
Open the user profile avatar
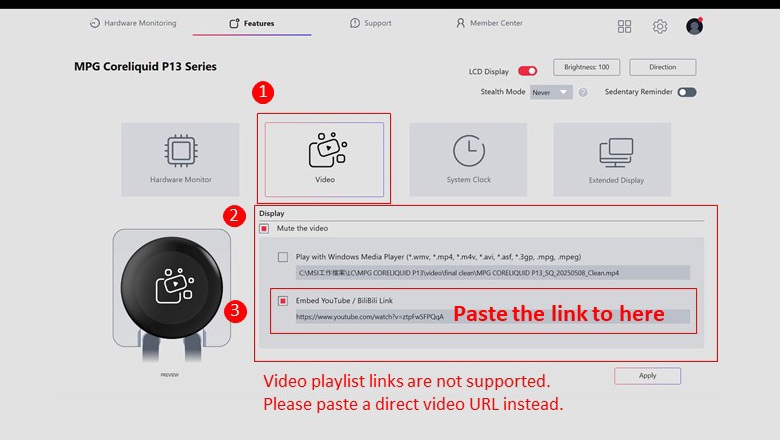point(694,26)
